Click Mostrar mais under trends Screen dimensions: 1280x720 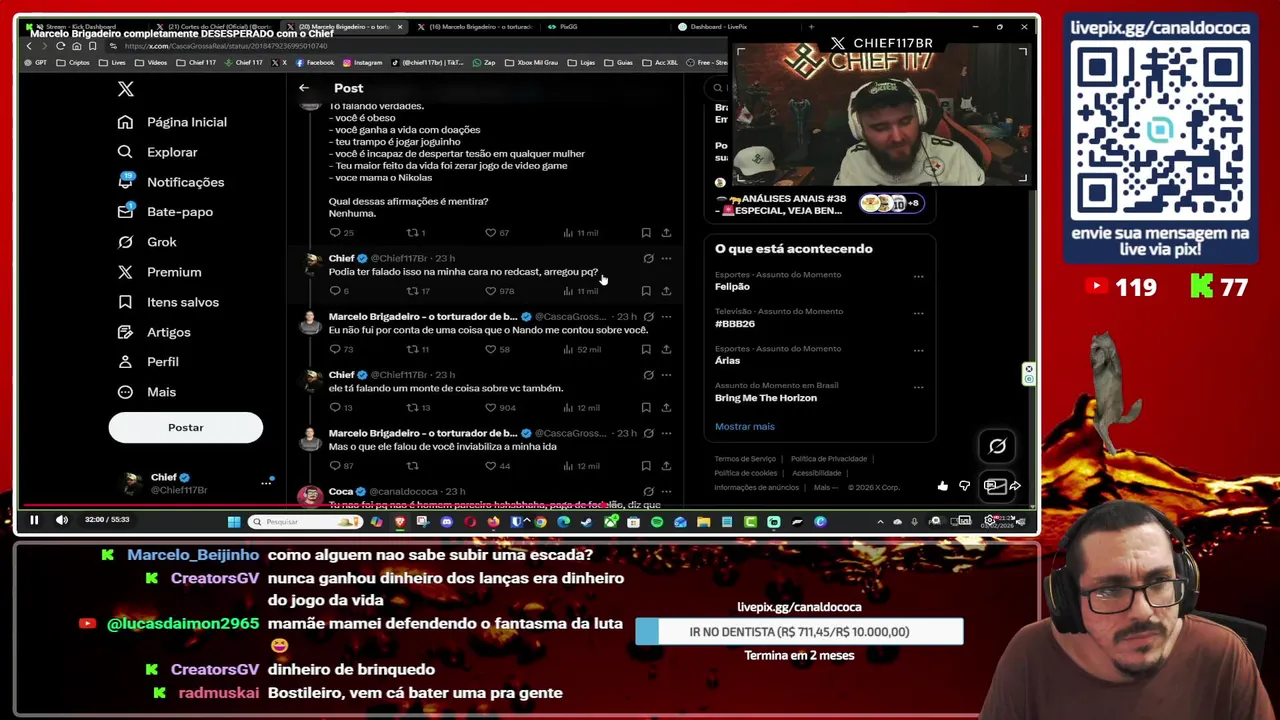744,426
